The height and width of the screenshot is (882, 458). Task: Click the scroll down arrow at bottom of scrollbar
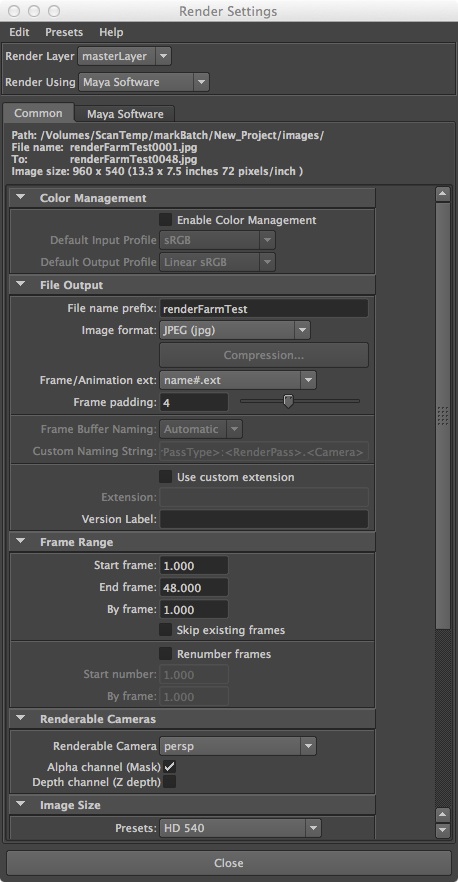[443, 830]
